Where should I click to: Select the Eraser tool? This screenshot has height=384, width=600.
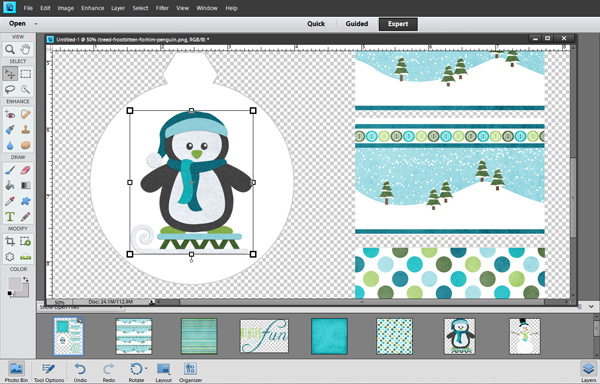pyautogui.click(x=25, y=170)
